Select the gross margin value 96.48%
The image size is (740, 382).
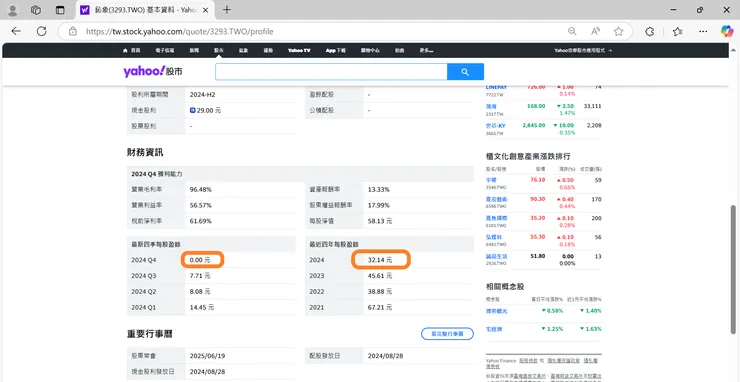pos(201,189)
